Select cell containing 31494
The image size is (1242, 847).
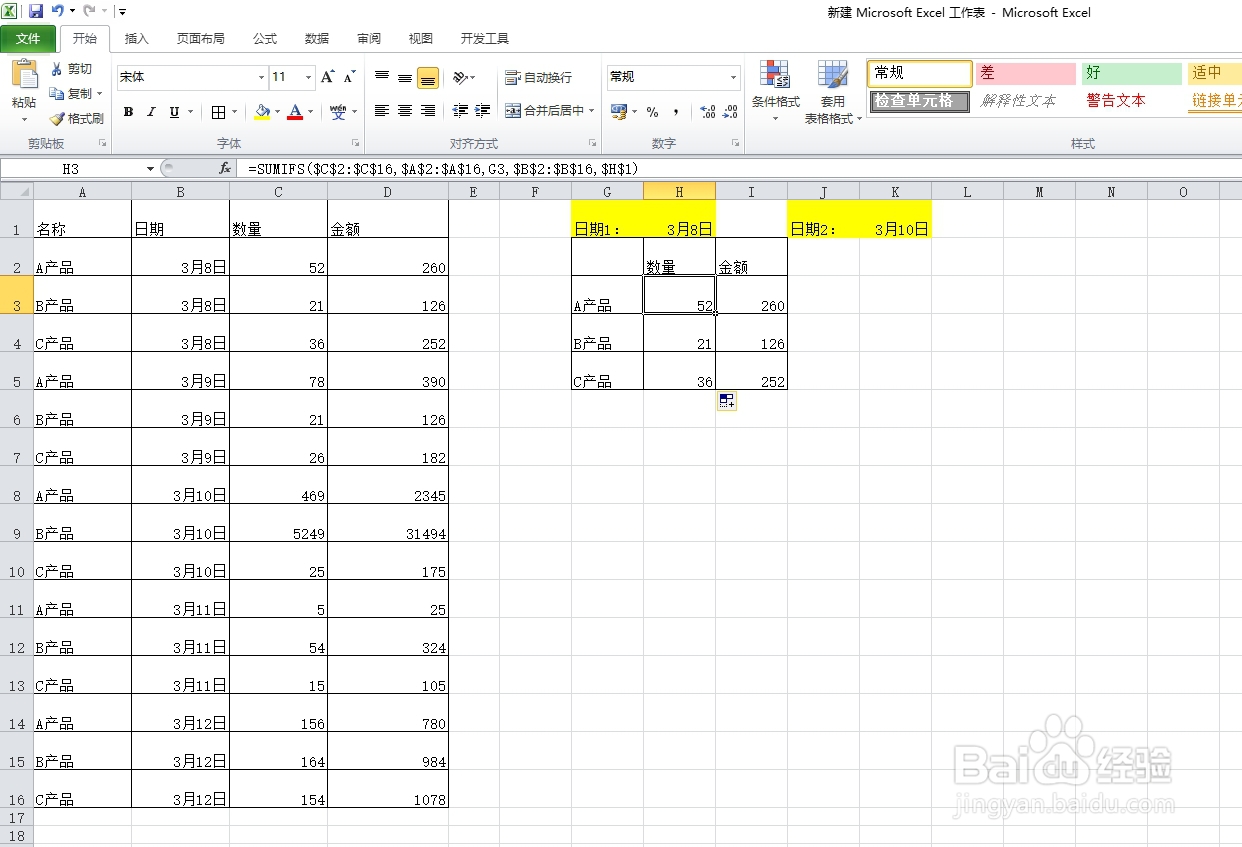(388, 523)
